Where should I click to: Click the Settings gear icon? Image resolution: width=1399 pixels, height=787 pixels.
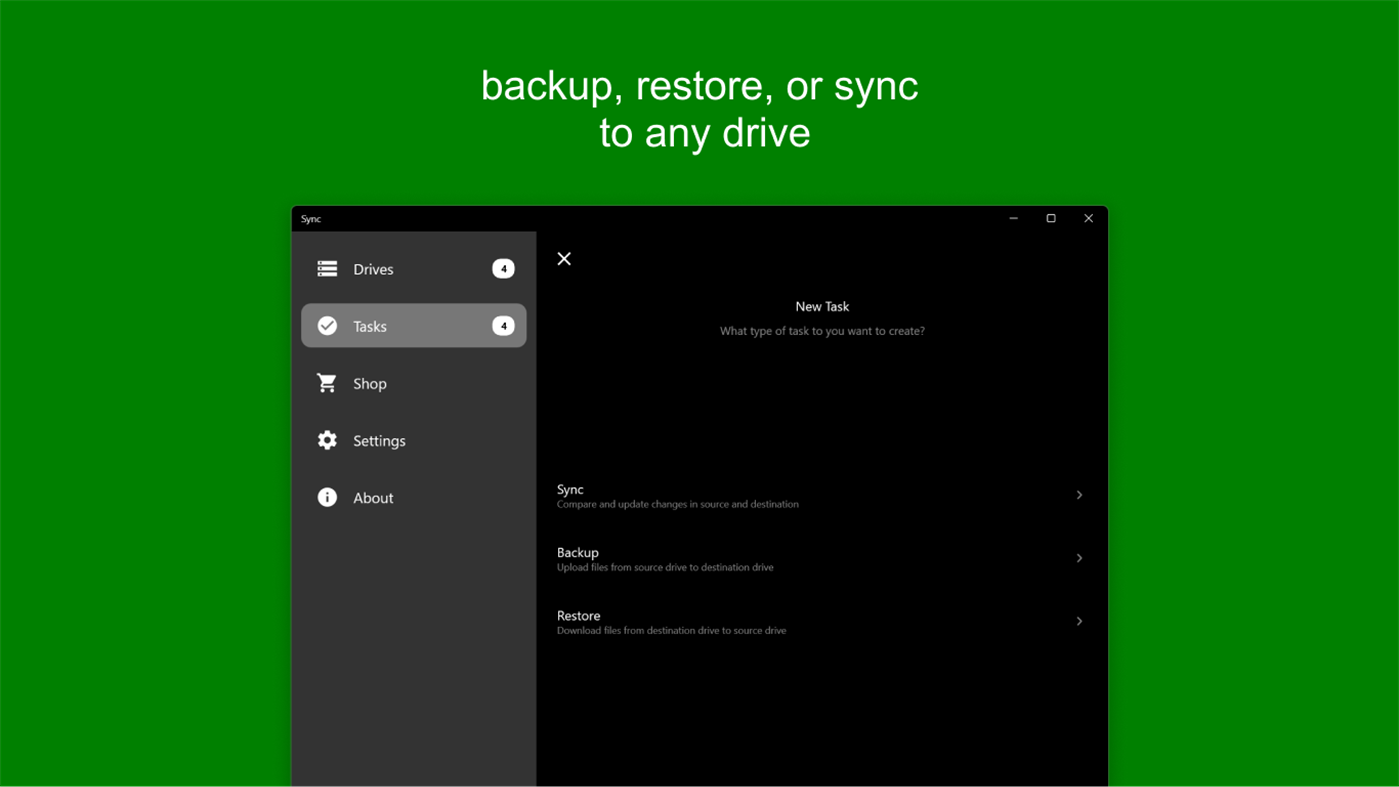pyautogui.click(x=327, y=440)
